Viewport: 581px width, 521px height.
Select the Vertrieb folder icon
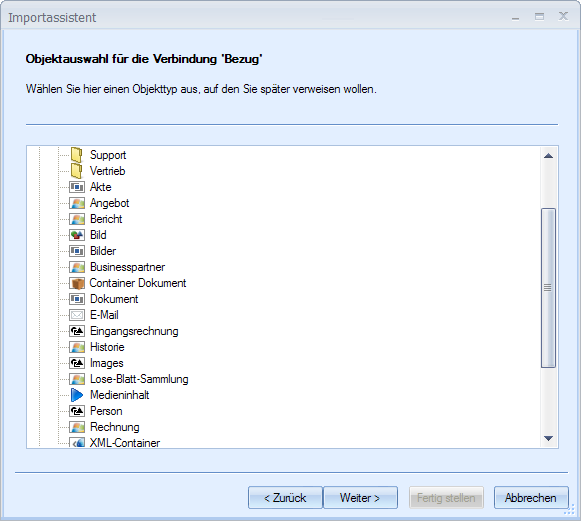77,171
